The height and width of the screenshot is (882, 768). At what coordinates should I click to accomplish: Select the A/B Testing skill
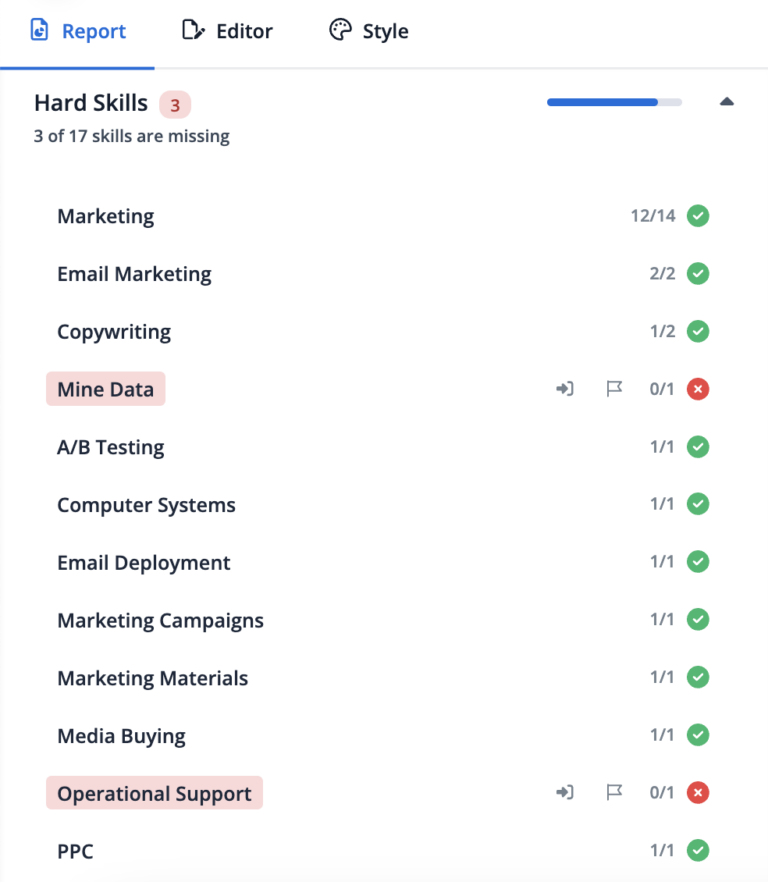(x=110, y=447)
